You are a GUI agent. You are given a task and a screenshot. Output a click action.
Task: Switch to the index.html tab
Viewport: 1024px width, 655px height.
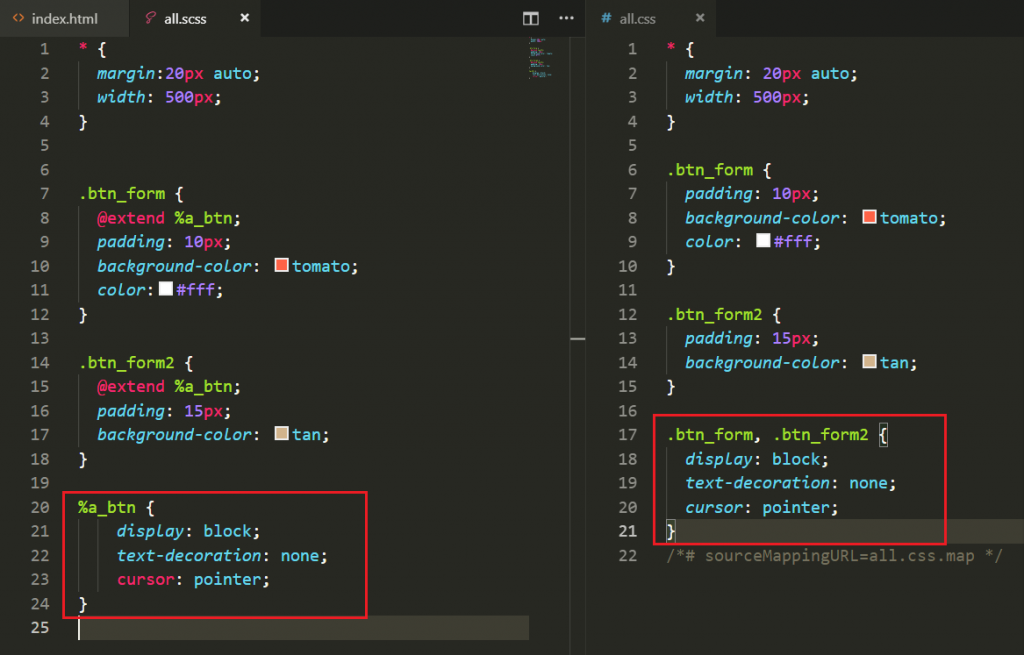64,18
